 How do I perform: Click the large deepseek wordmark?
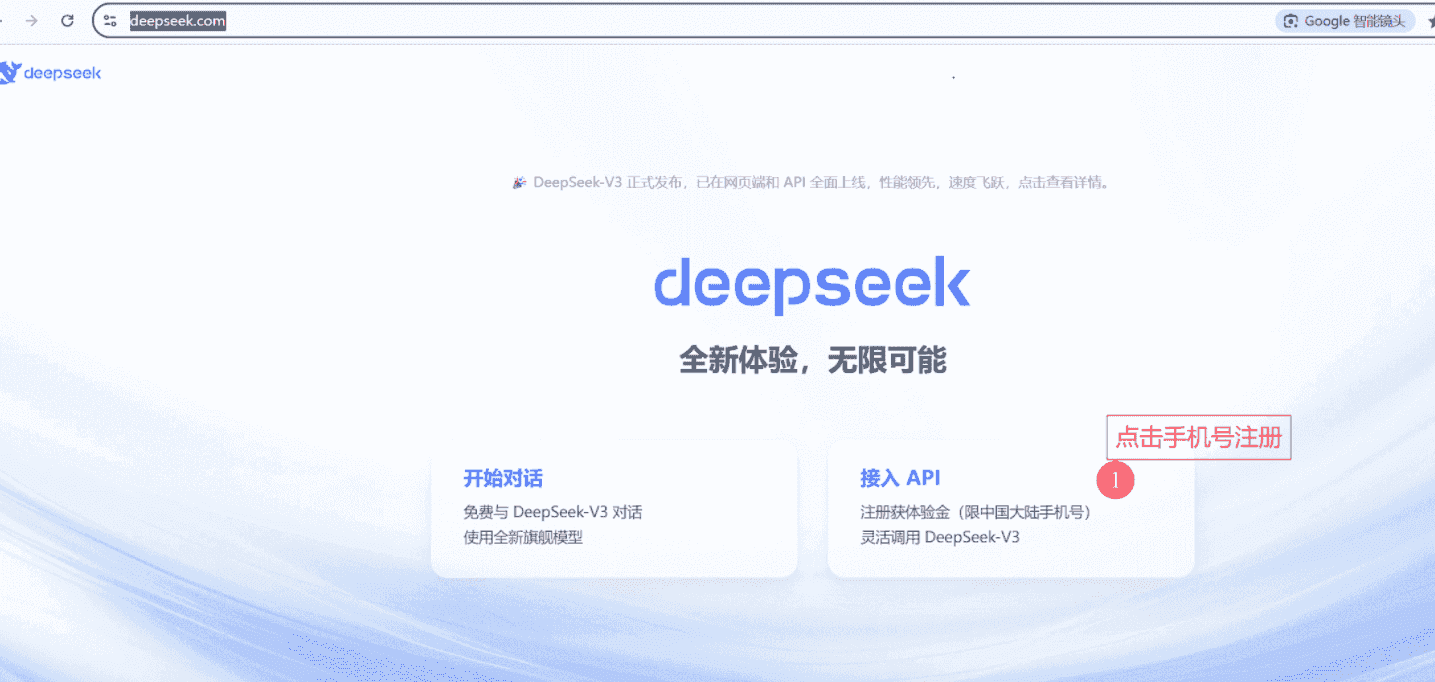coord(812,285)
